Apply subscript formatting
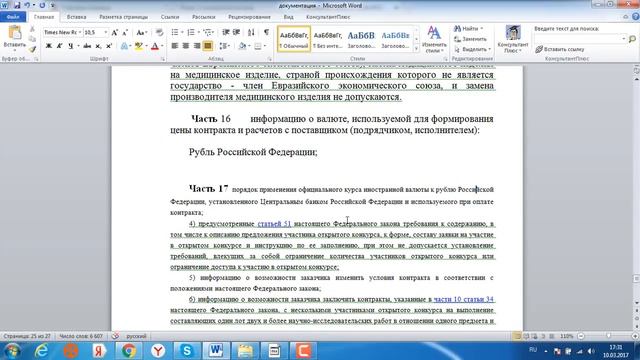Viewport: 640px width, 360px height. pos(98,46)
